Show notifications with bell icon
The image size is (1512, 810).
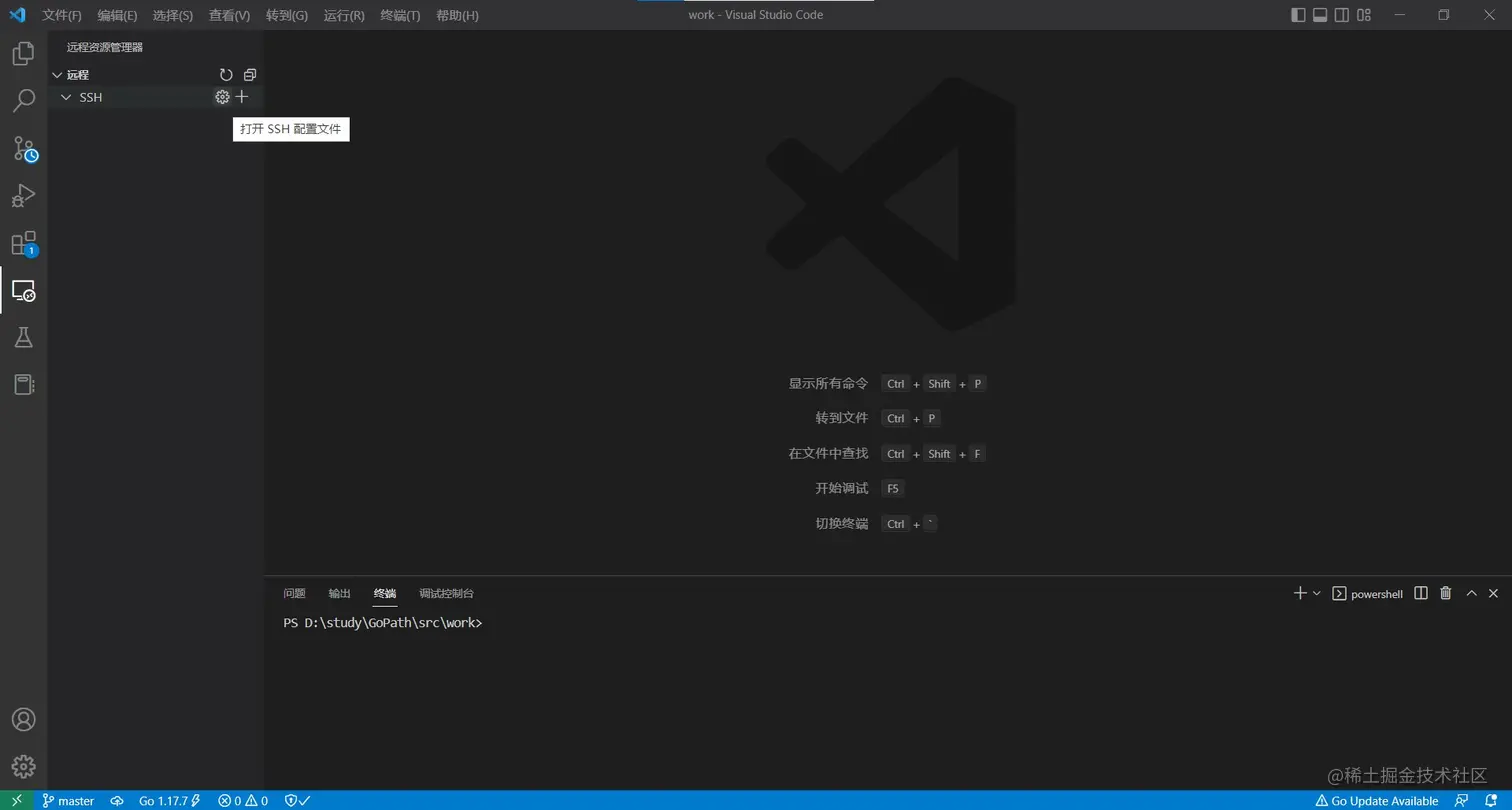(x=1491, y=801)
